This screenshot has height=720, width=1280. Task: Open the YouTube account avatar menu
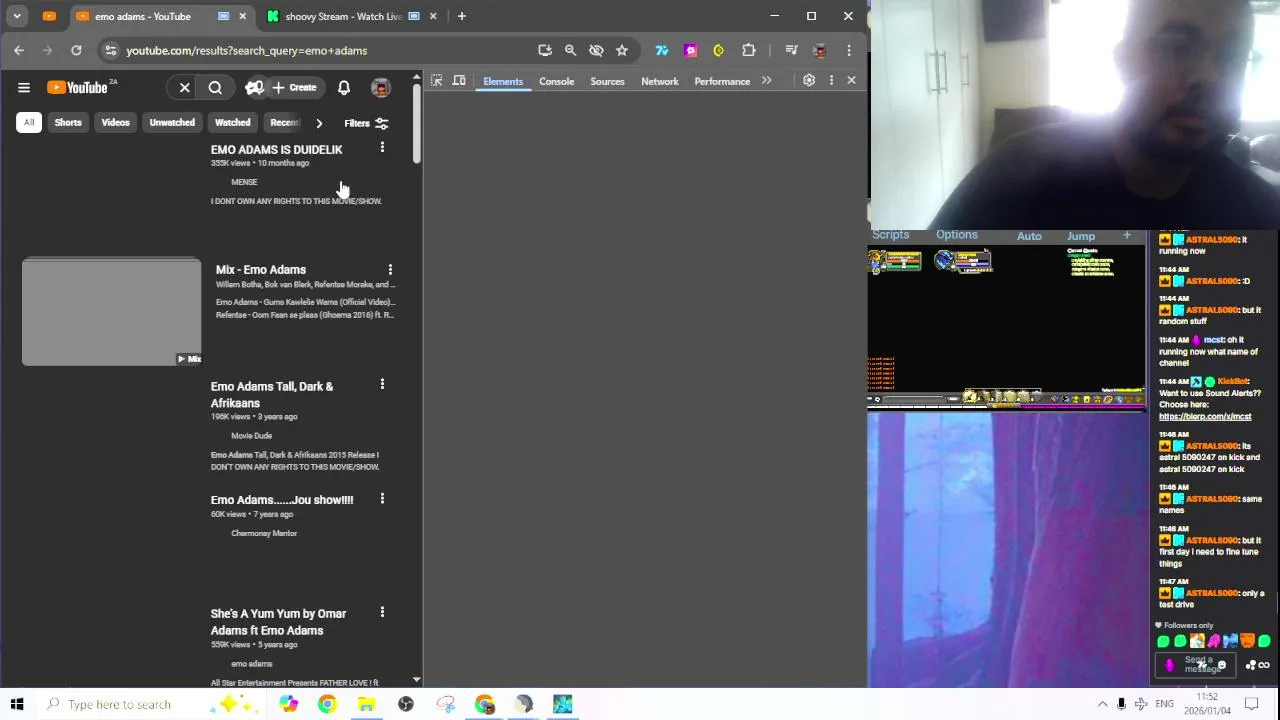pyautogui.click(x=381, y=88)
